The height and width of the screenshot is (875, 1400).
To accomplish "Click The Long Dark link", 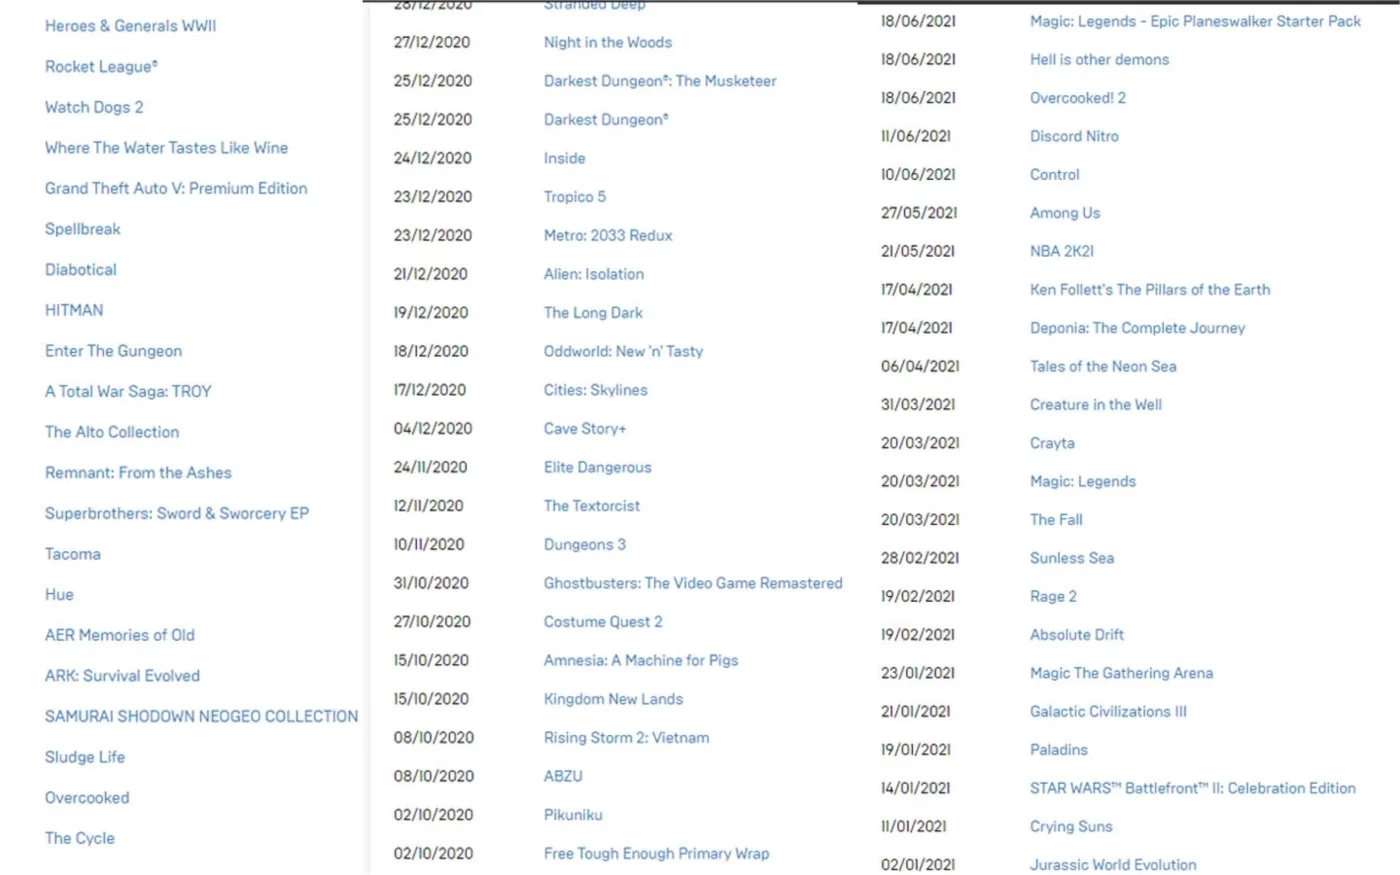I will [593, 313].
